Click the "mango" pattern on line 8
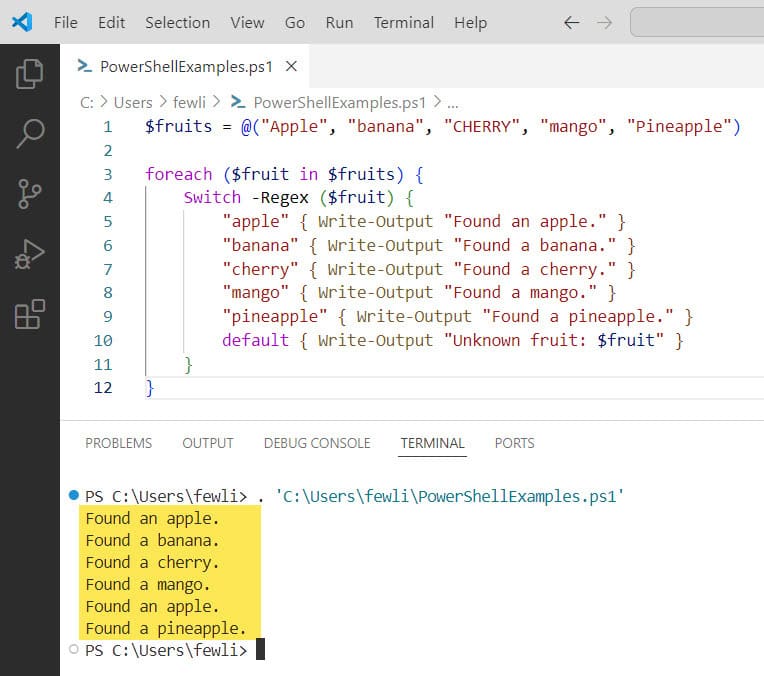764x676 pixels. (x=255, y=292)
